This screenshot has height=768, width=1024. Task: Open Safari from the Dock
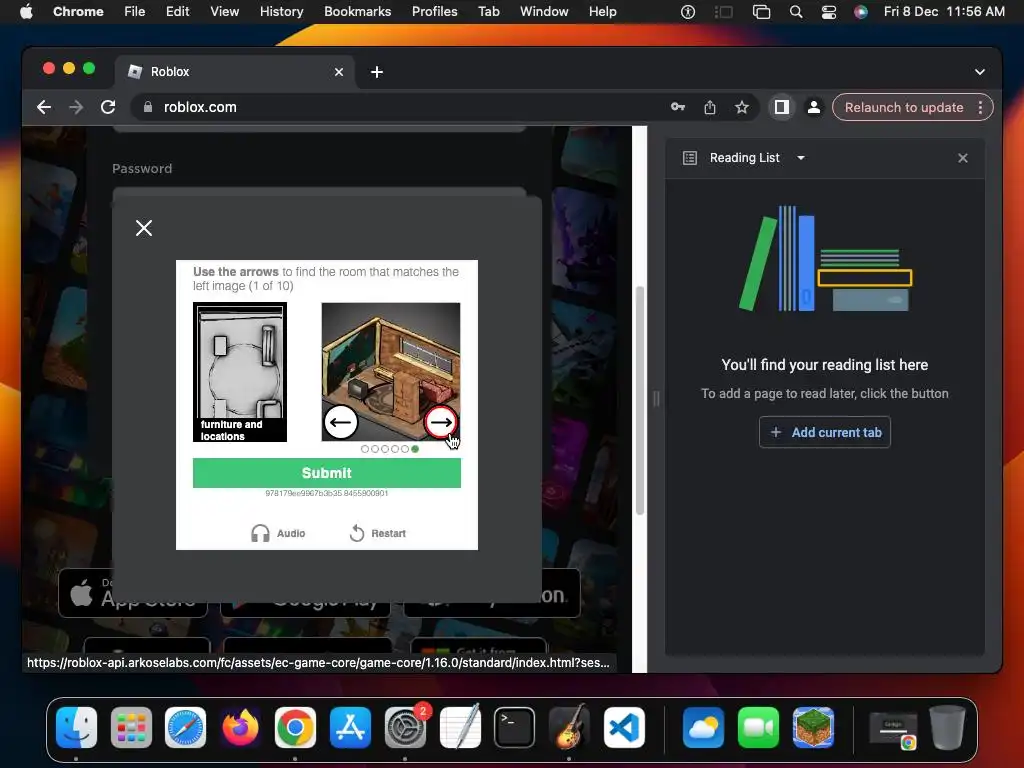pos(185,728)
